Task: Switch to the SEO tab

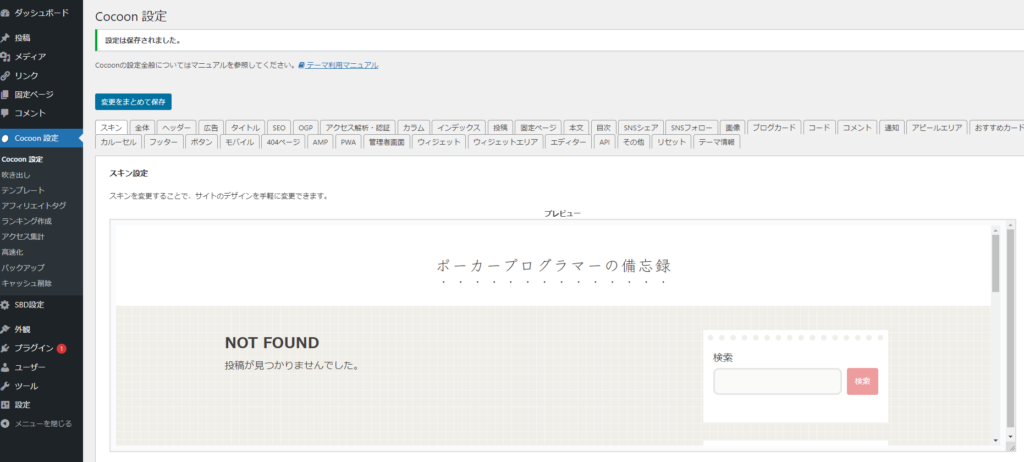Action: pos(279,127)
